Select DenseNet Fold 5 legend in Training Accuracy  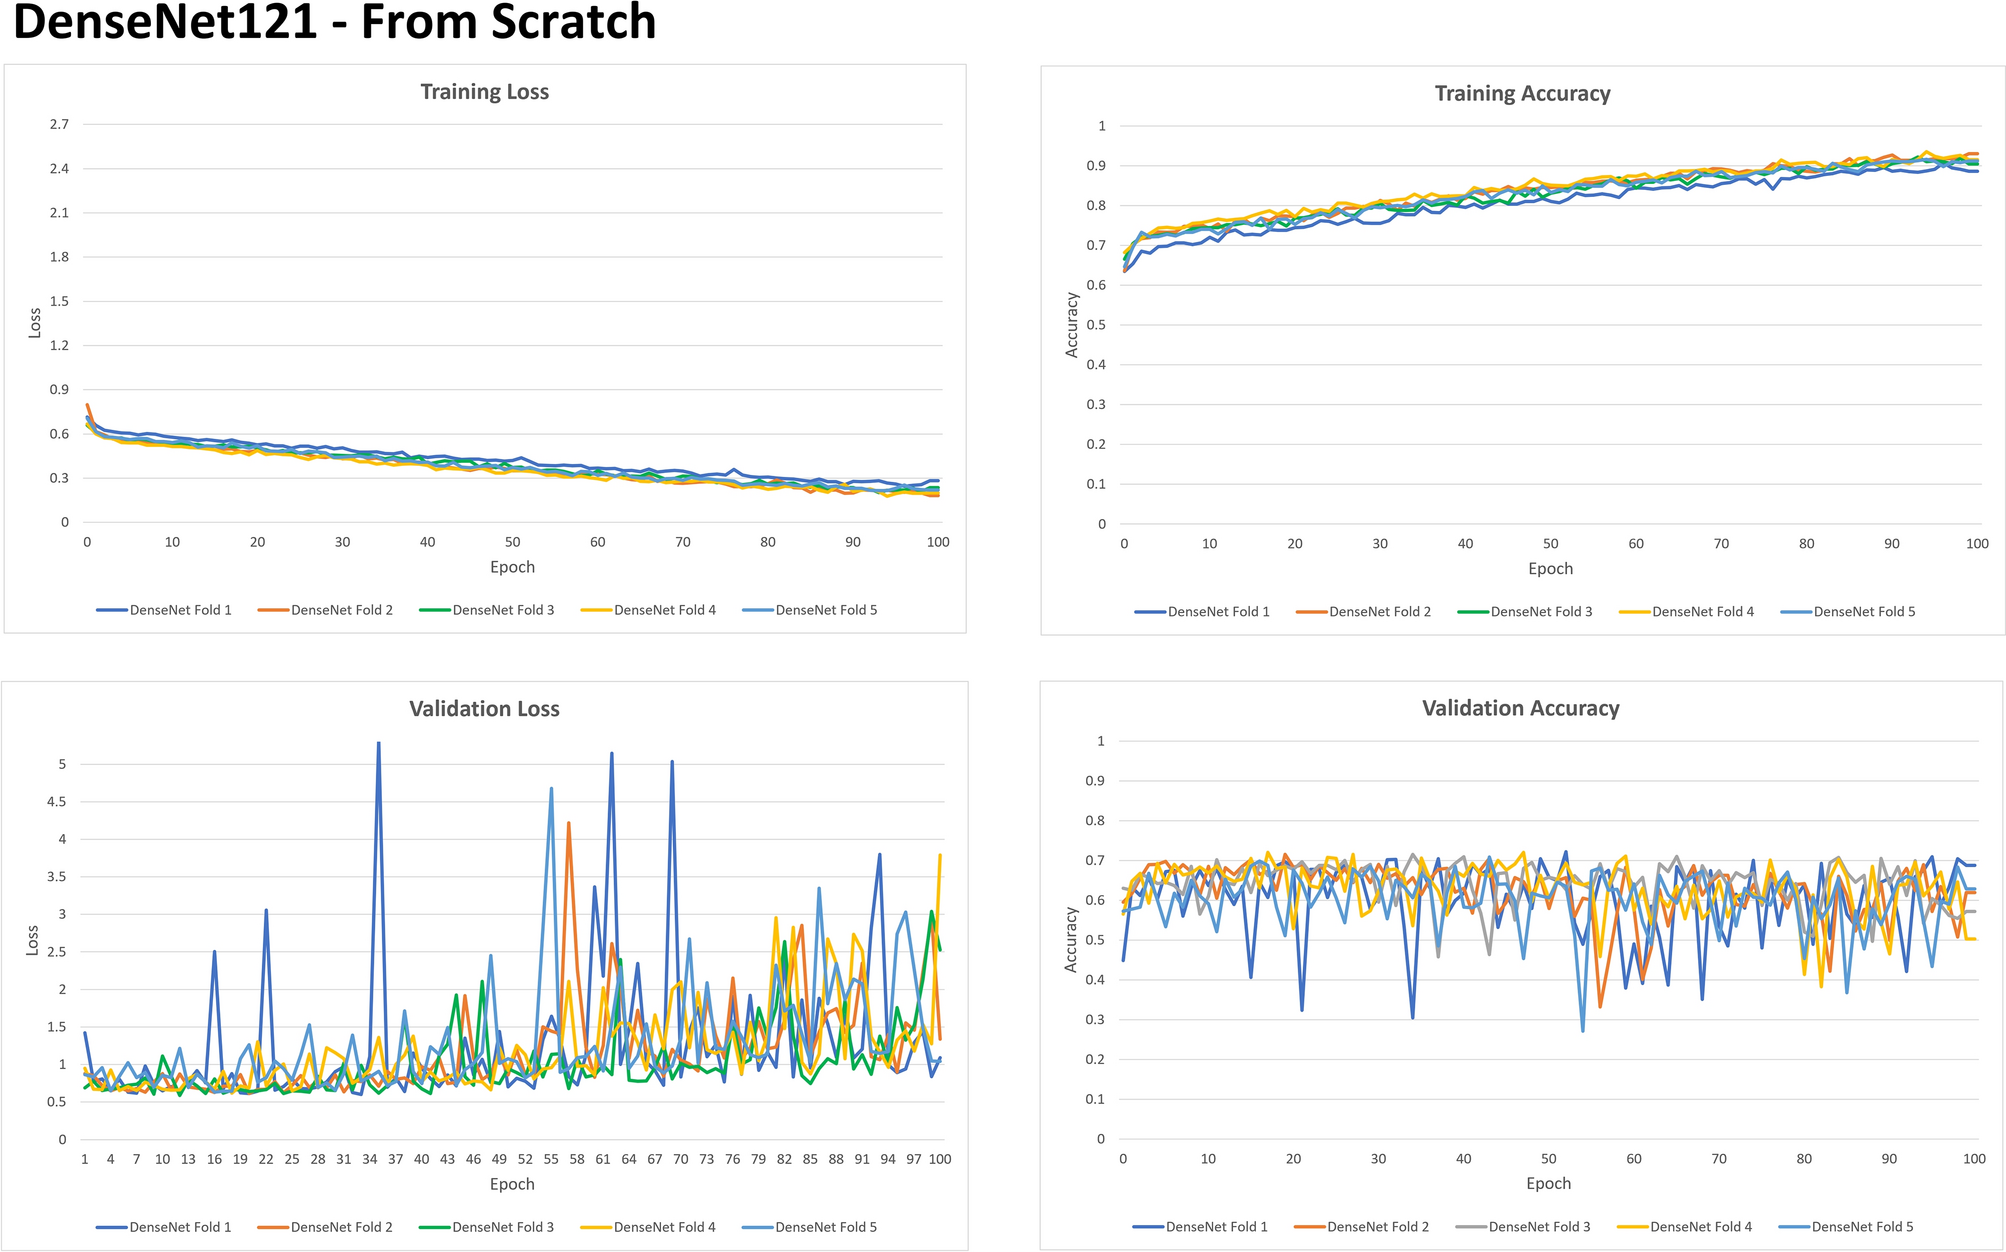pyautogui.click(x=1864, y=612)
